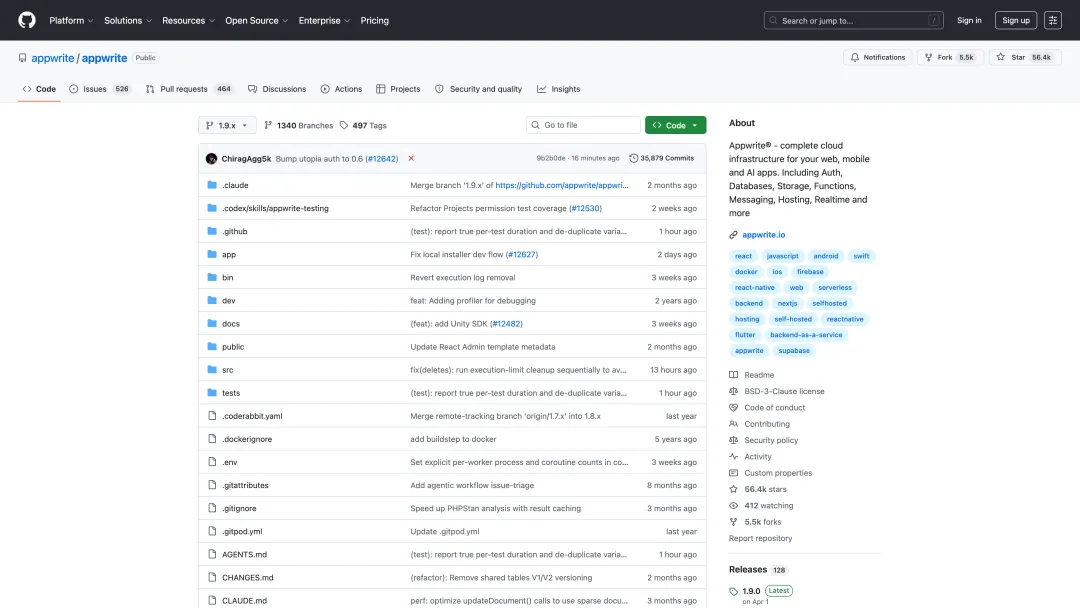Open .codex/skills/appwrite-testing folder name
Image resolution: width=1080 pixels, height=608 pixels.
tap(276, 208)
